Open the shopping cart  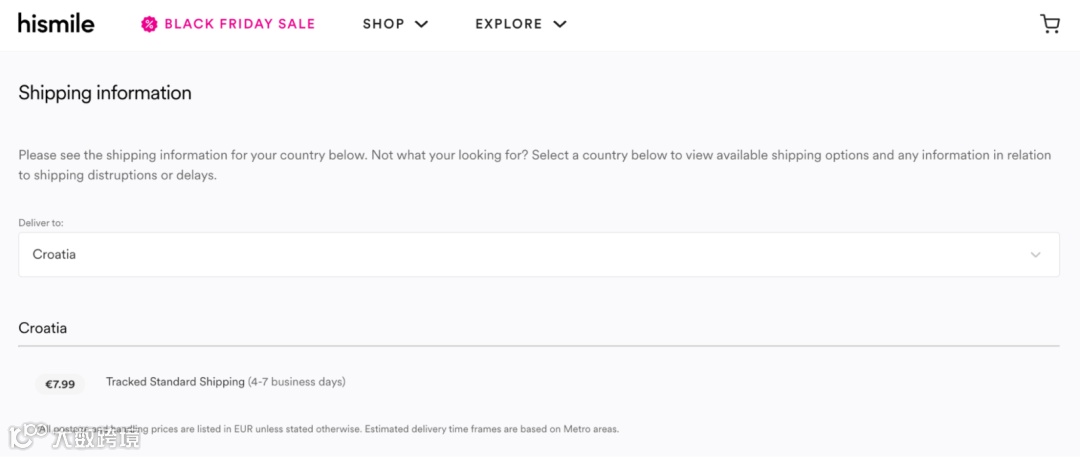click(1050, 24)
